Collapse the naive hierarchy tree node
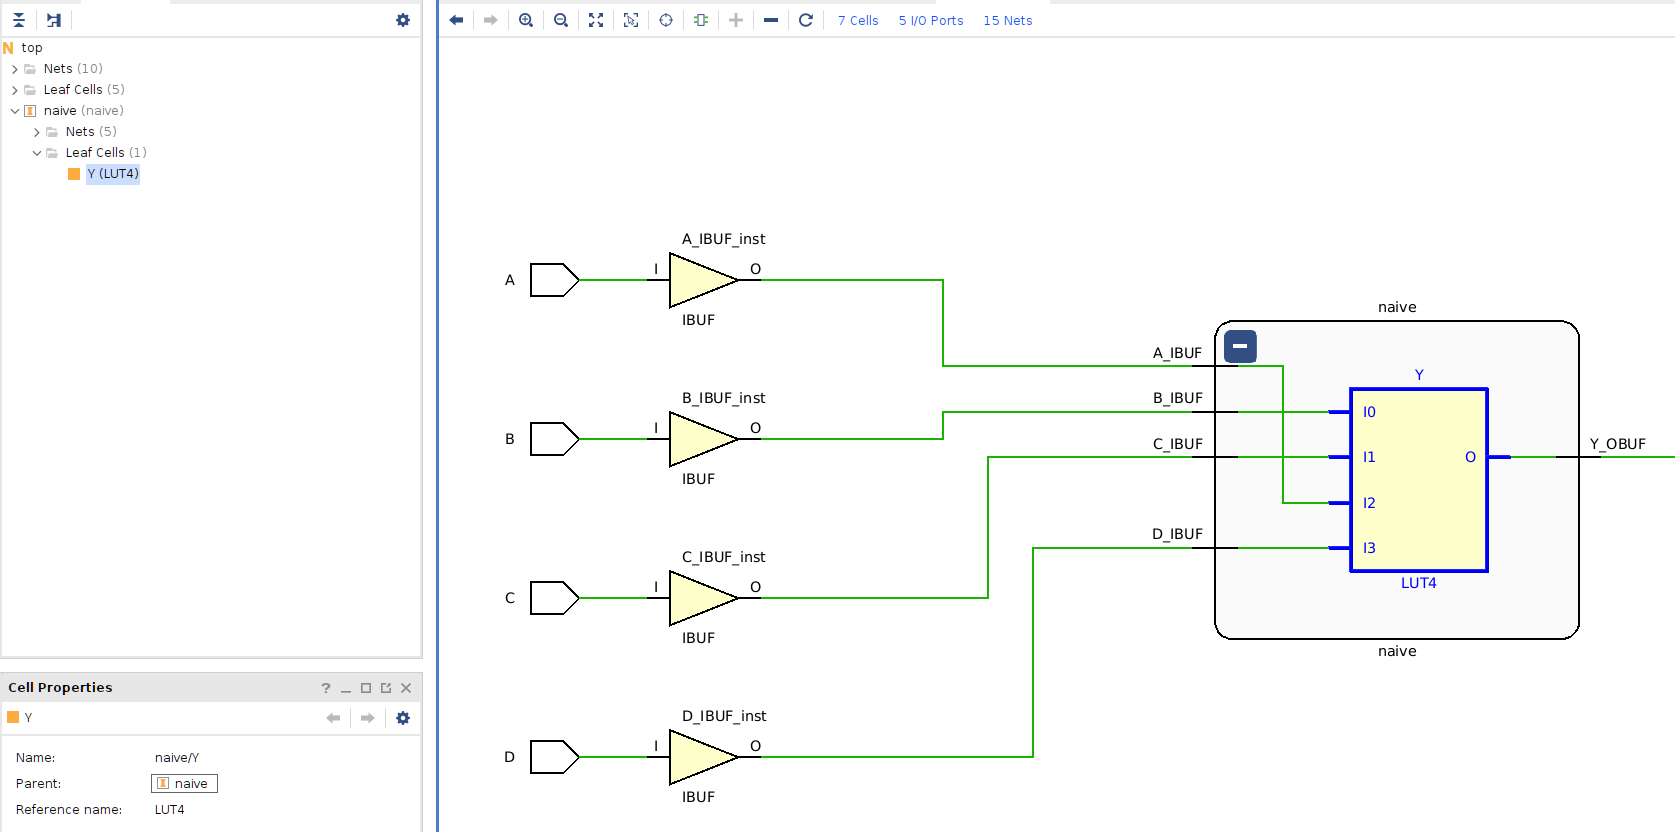 [x=15, y=111]
